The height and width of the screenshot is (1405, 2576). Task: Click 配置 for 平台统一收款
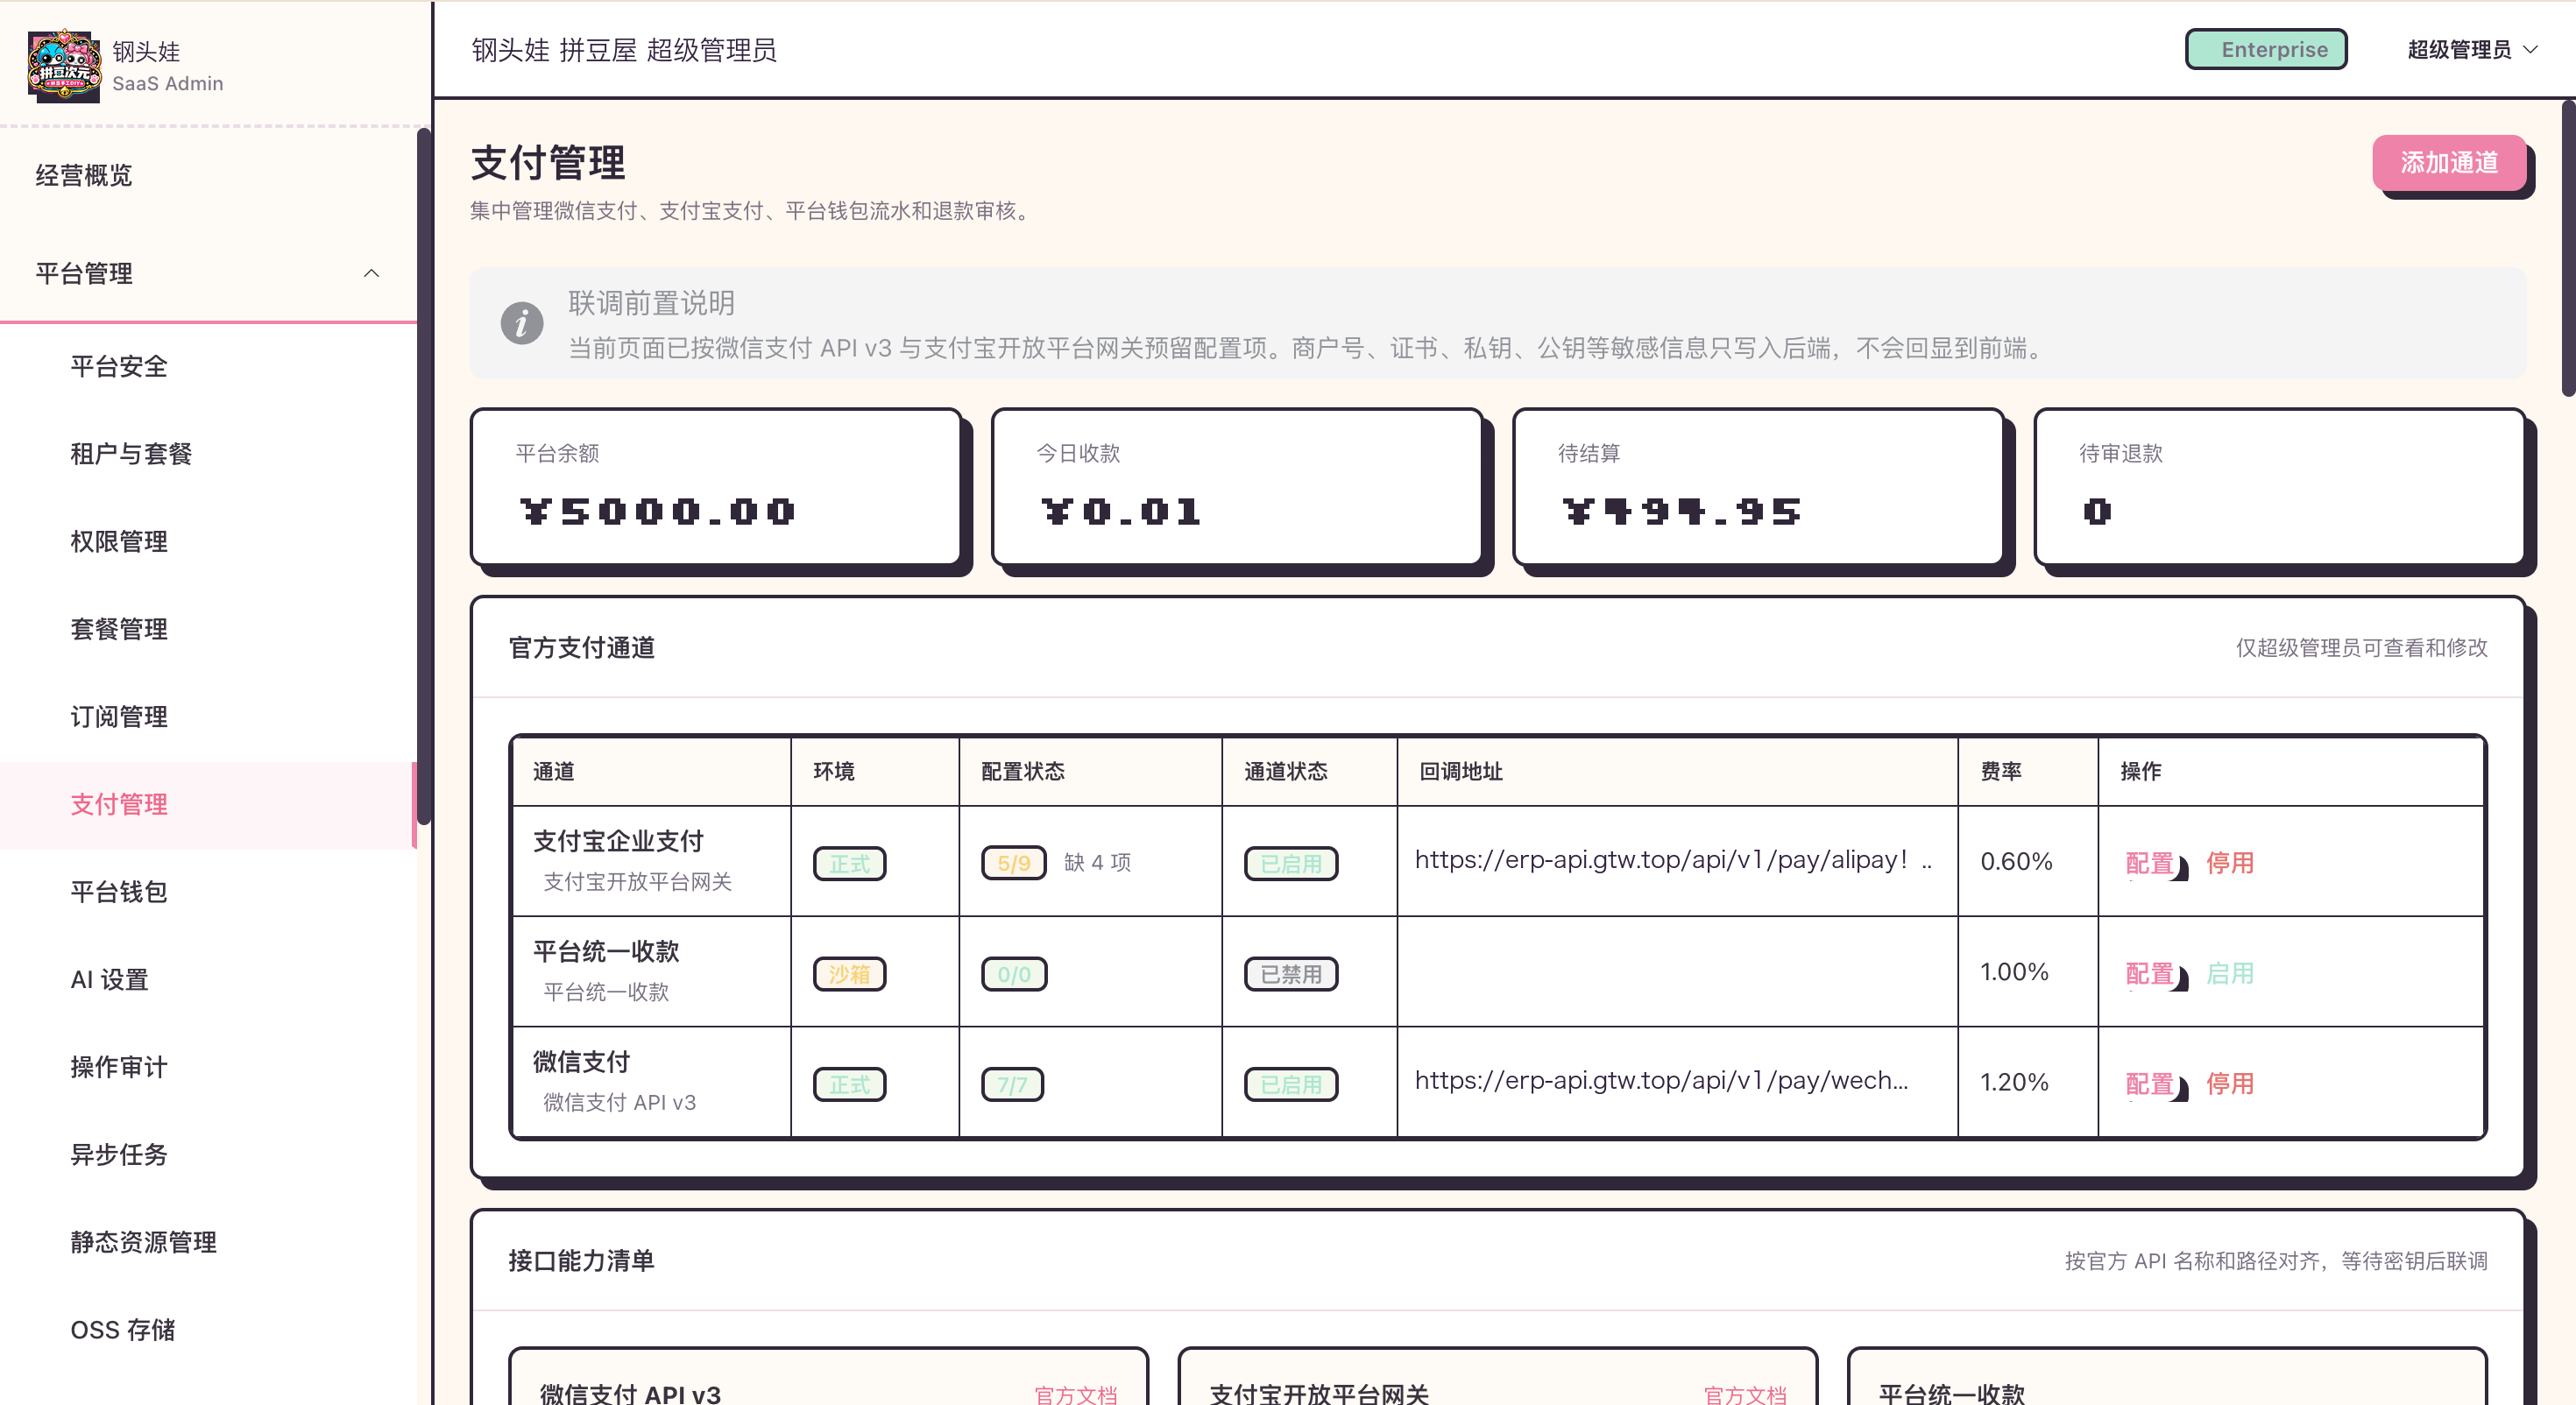(x=2150, y=973)
